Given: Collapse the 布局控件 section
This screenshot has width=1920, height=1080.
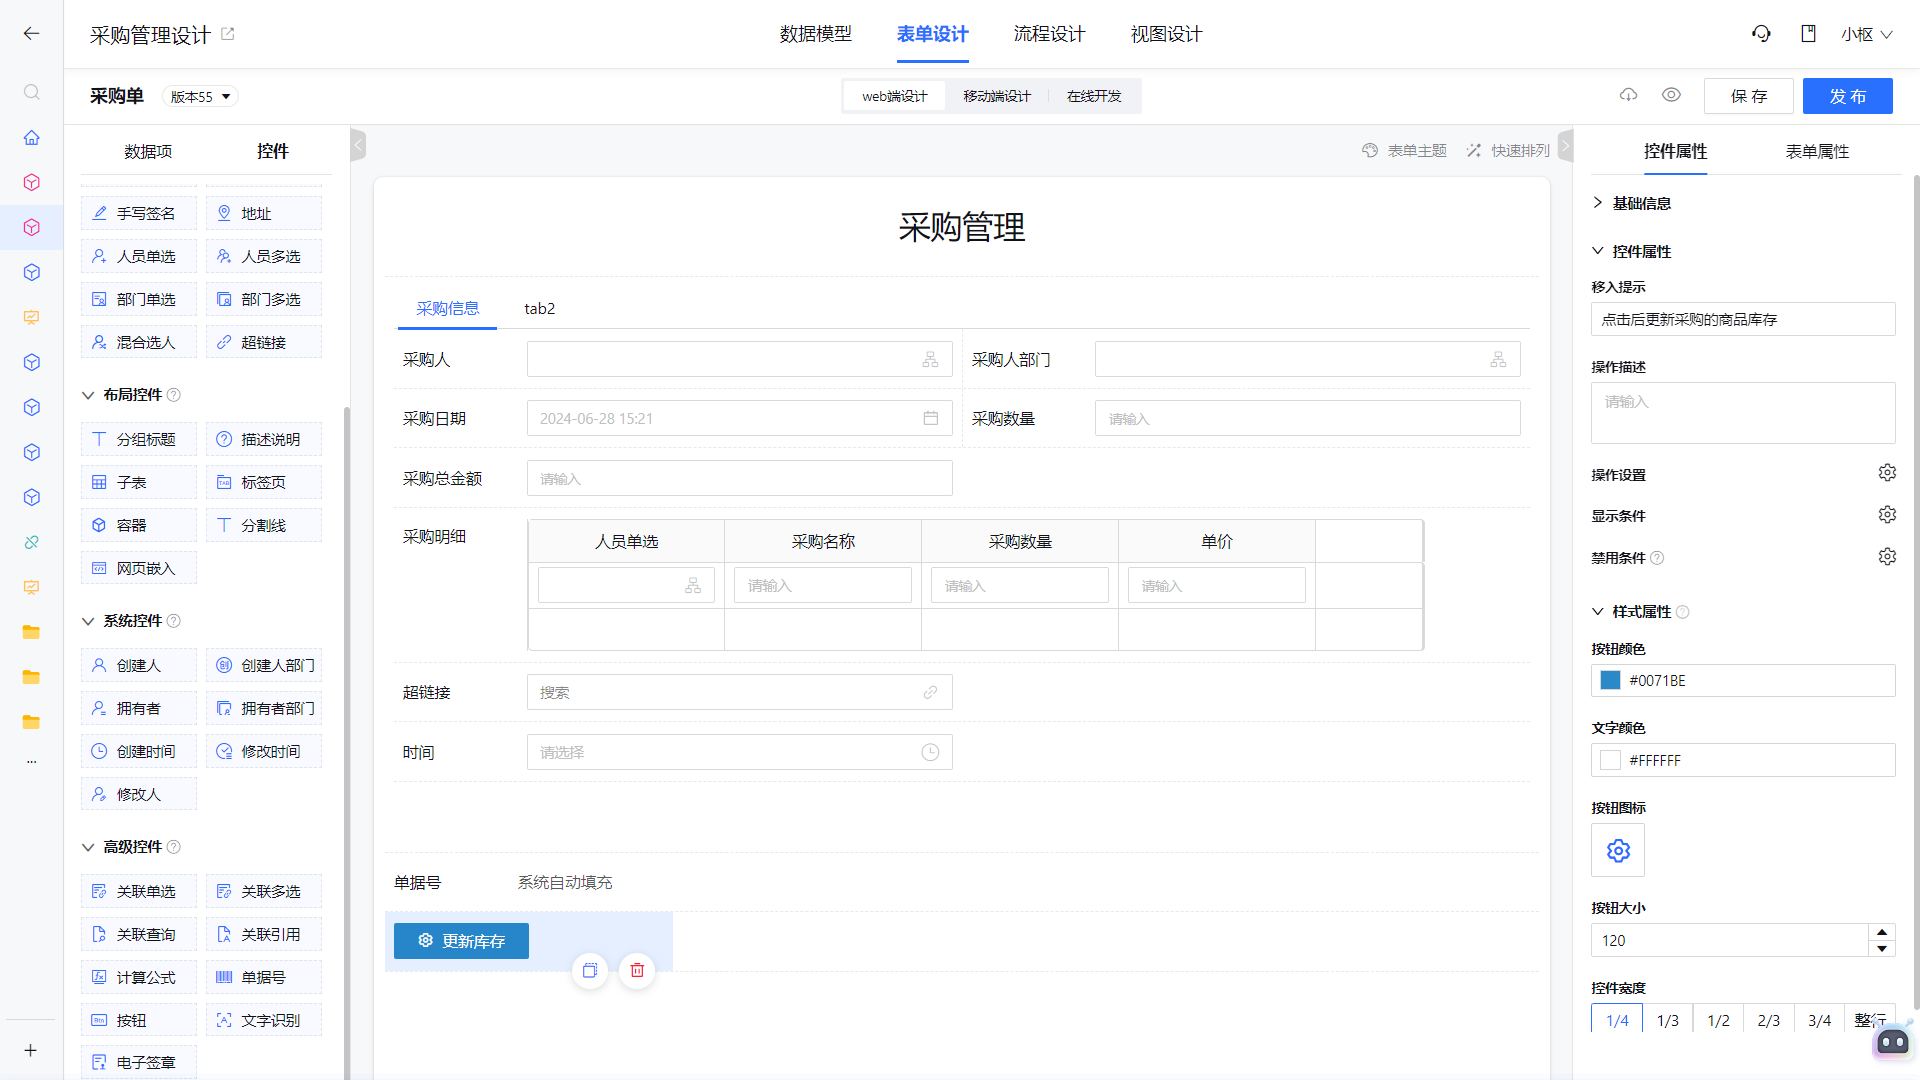Looking at the screenshot, I should point(88,395).
